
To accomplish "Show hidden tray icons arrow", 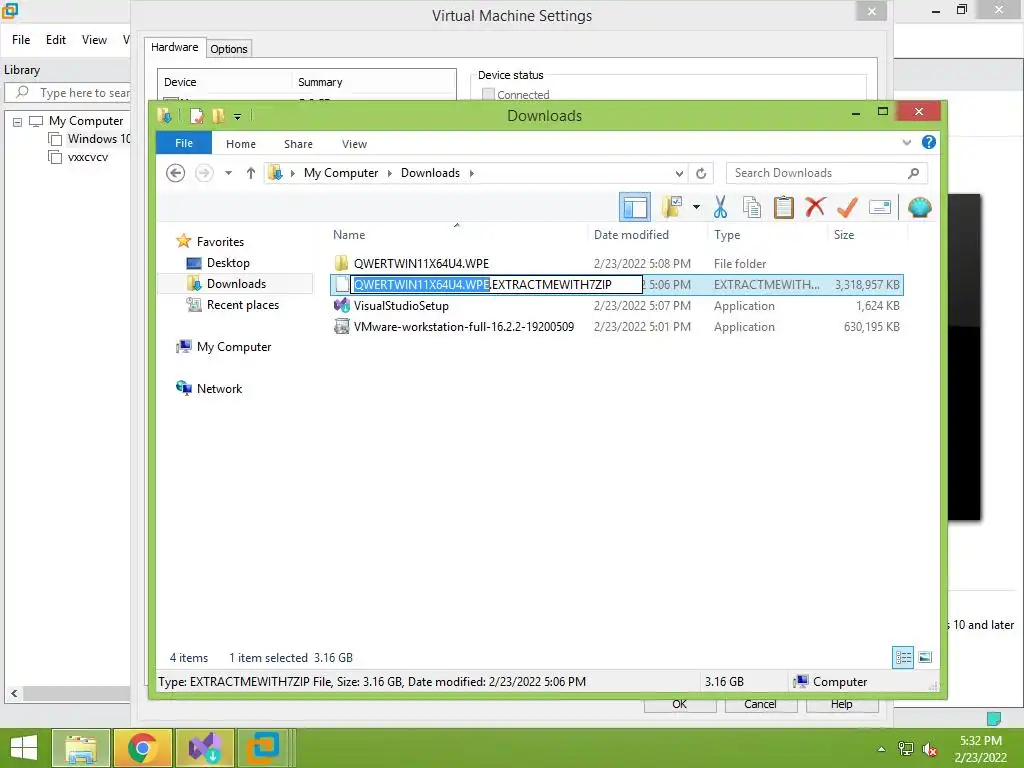I will 882,749.
